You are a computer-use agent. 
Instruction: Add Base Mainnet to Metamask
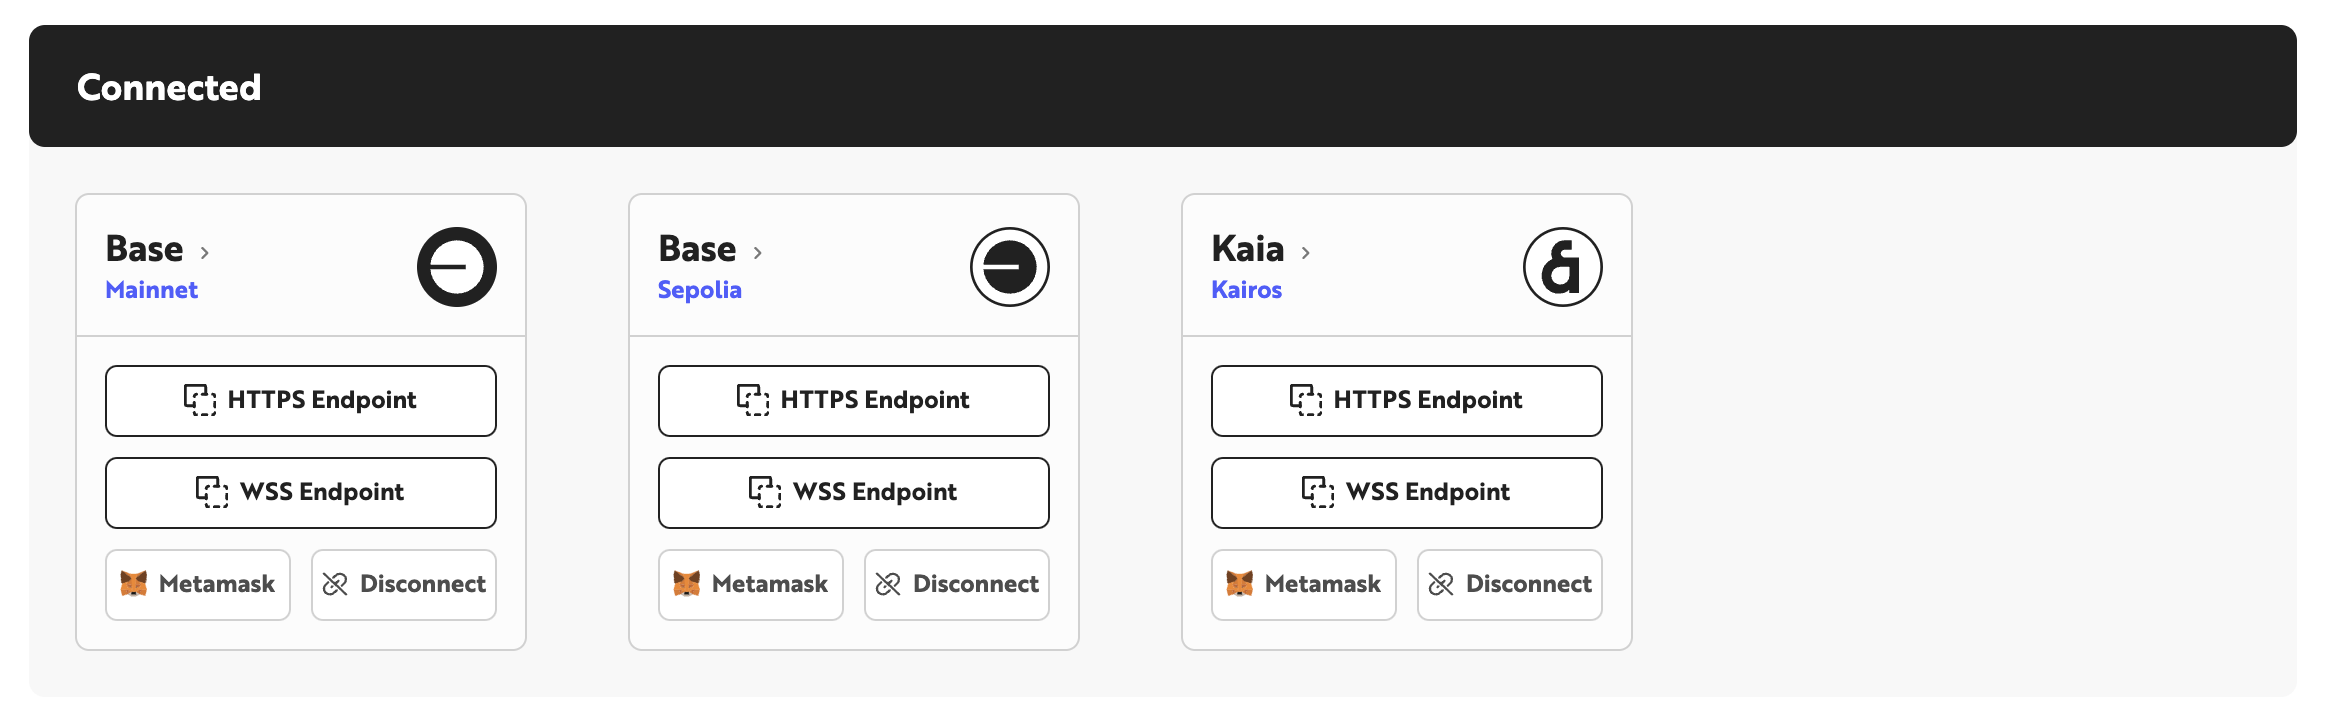198,585
